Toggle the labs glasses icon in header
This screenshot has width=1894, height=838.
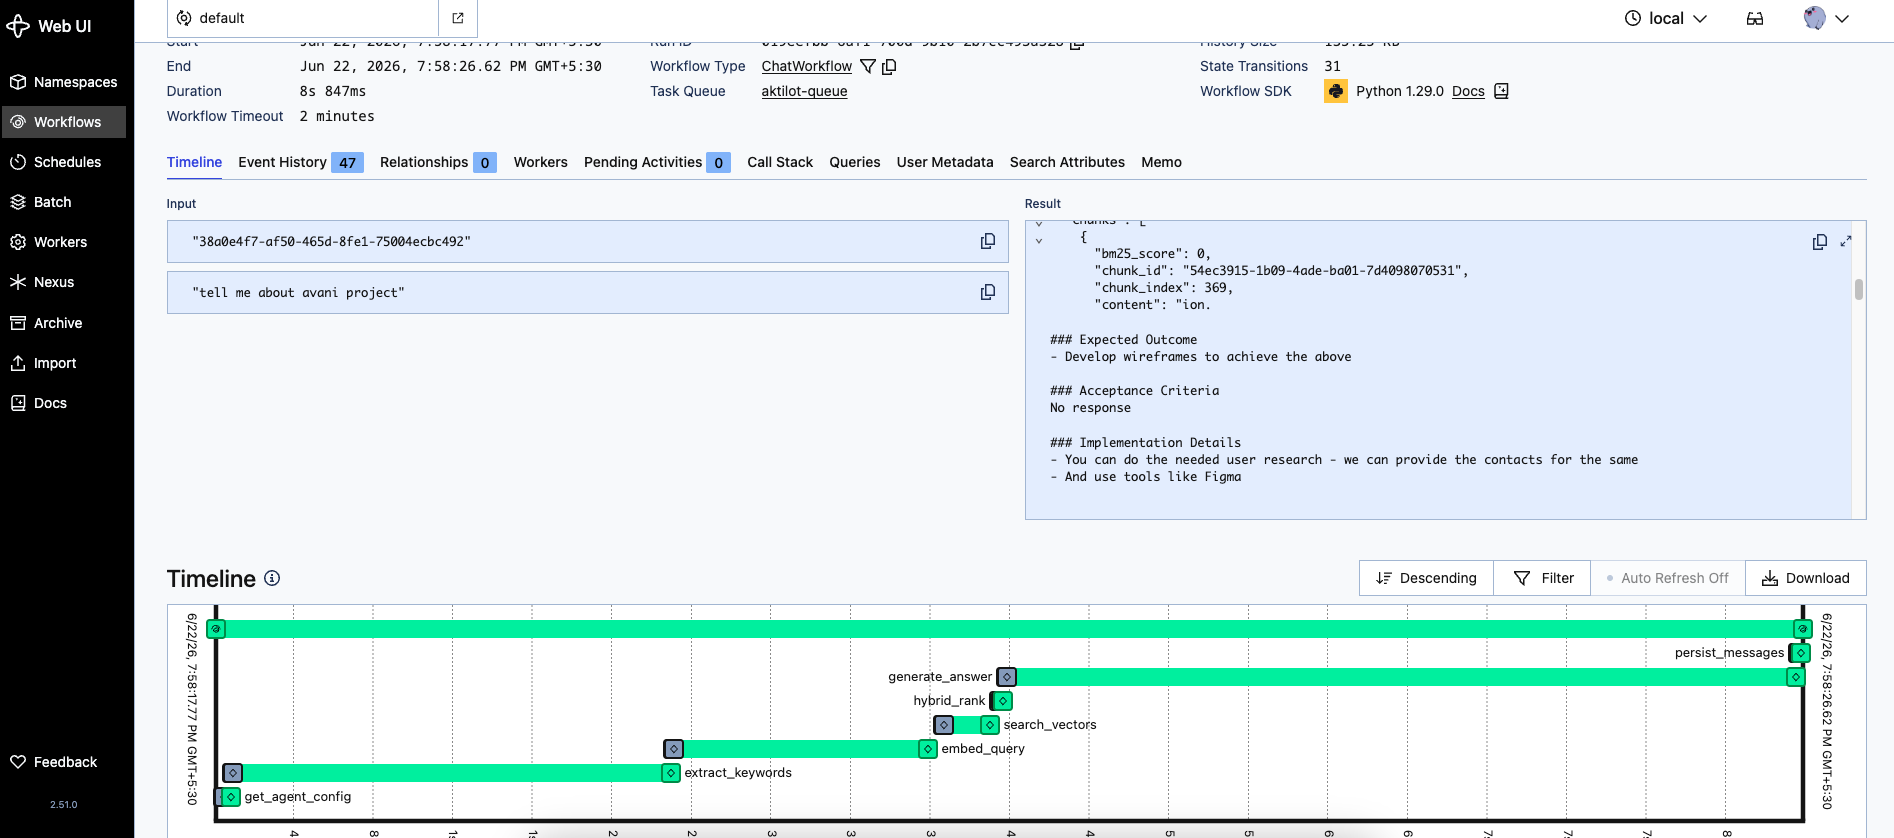coord(1755,18)
